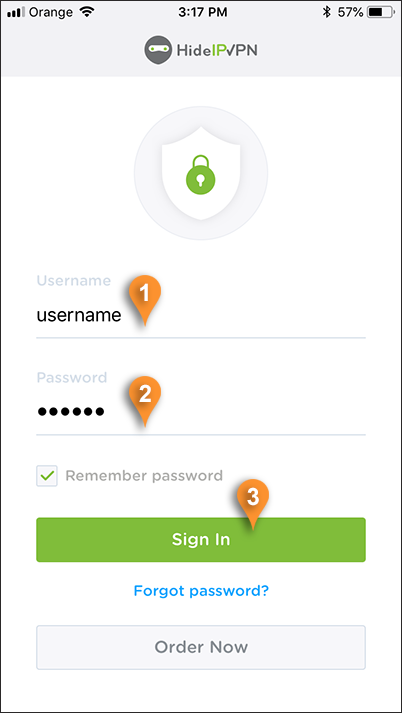The width and height of the screenshot is (402, 713).
Task: Open the Forgot password? link
Action: click(x=201, y=591)
